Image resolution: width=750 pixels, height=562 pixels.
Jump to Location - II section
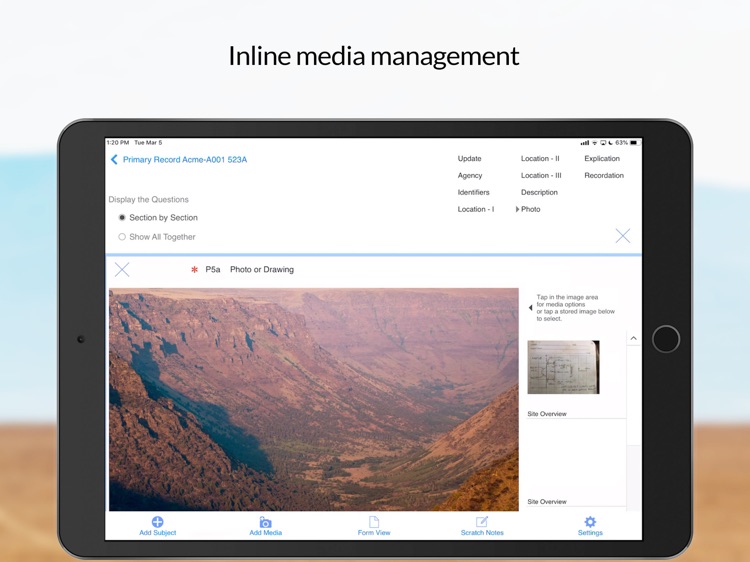coord(540,158)
